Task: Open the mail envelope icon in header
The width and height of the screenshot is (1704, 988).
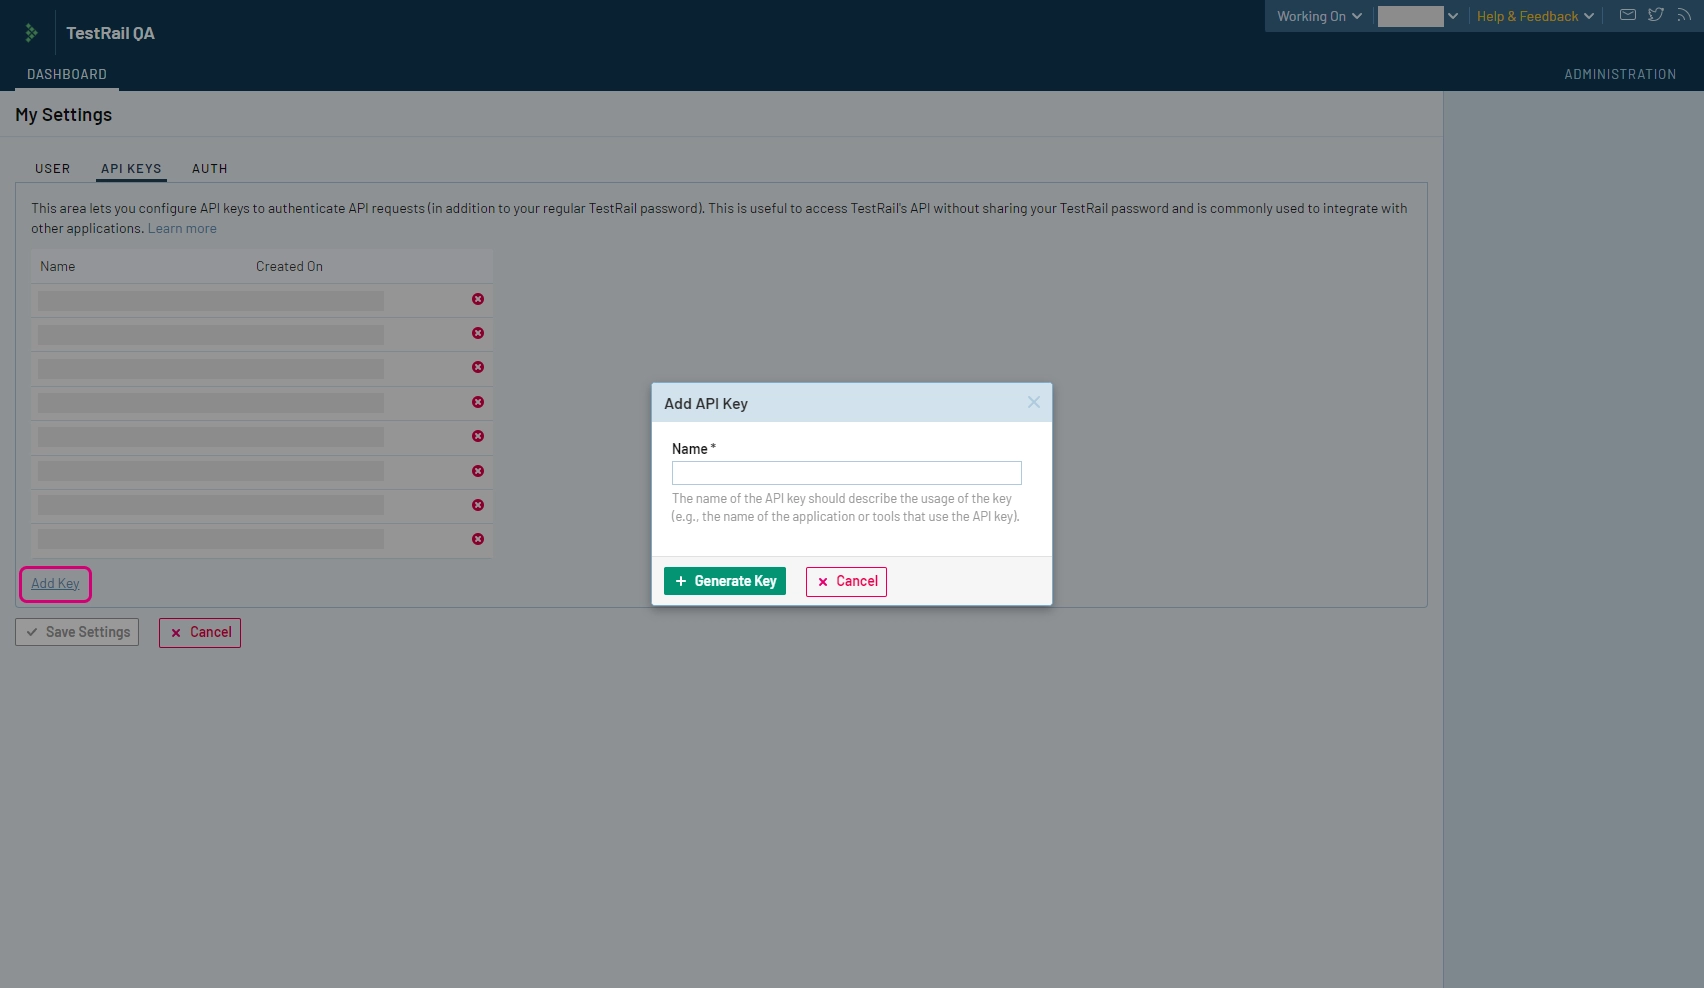Action: [x=1627, y=15]
